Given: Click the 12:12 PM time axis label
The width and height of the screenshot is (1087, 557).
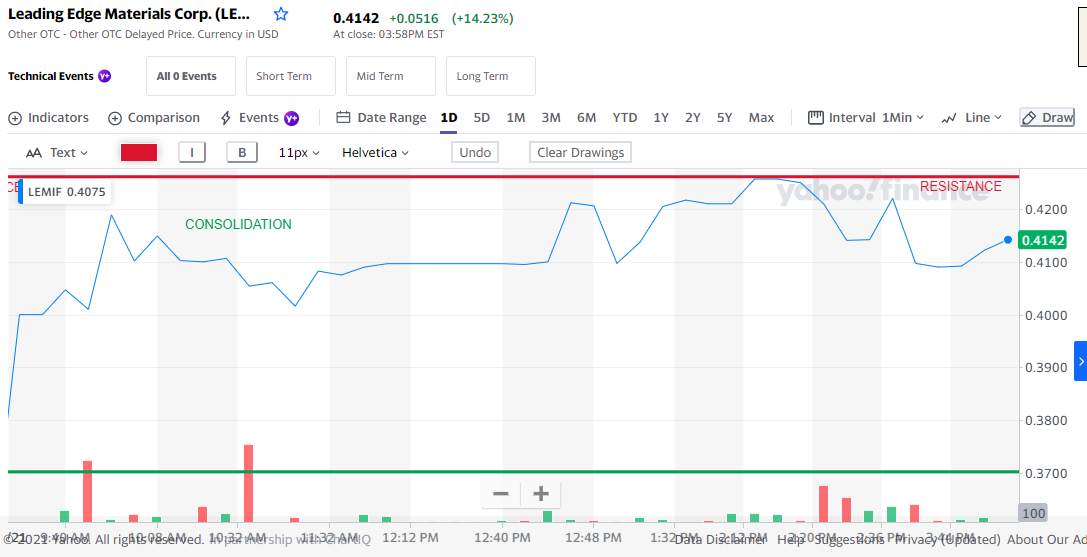Looking at the screenshot, I should 410,538.
